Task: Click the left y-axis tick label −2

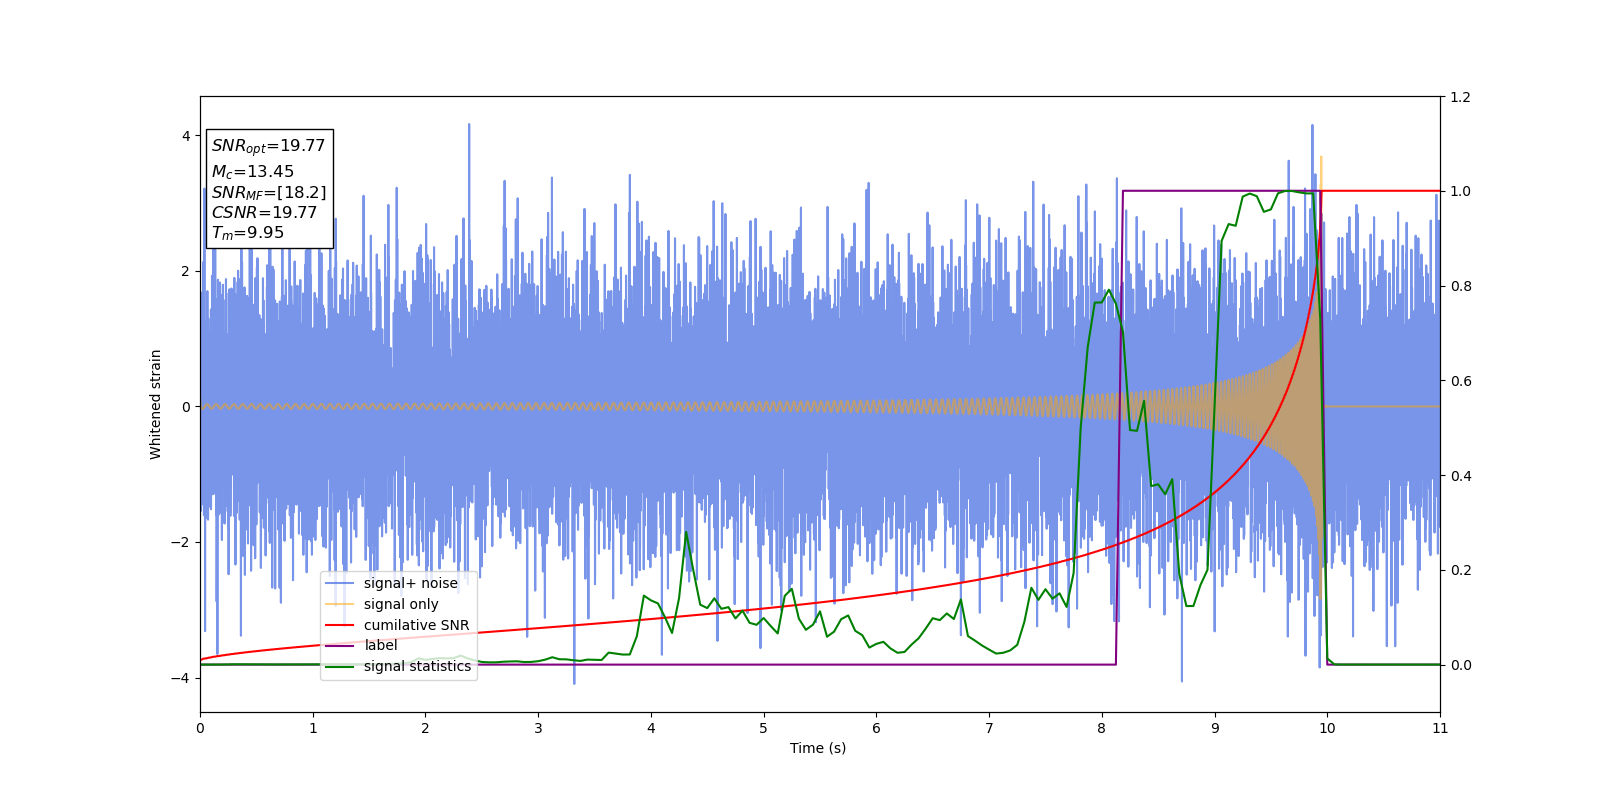Action: point(182,542)
